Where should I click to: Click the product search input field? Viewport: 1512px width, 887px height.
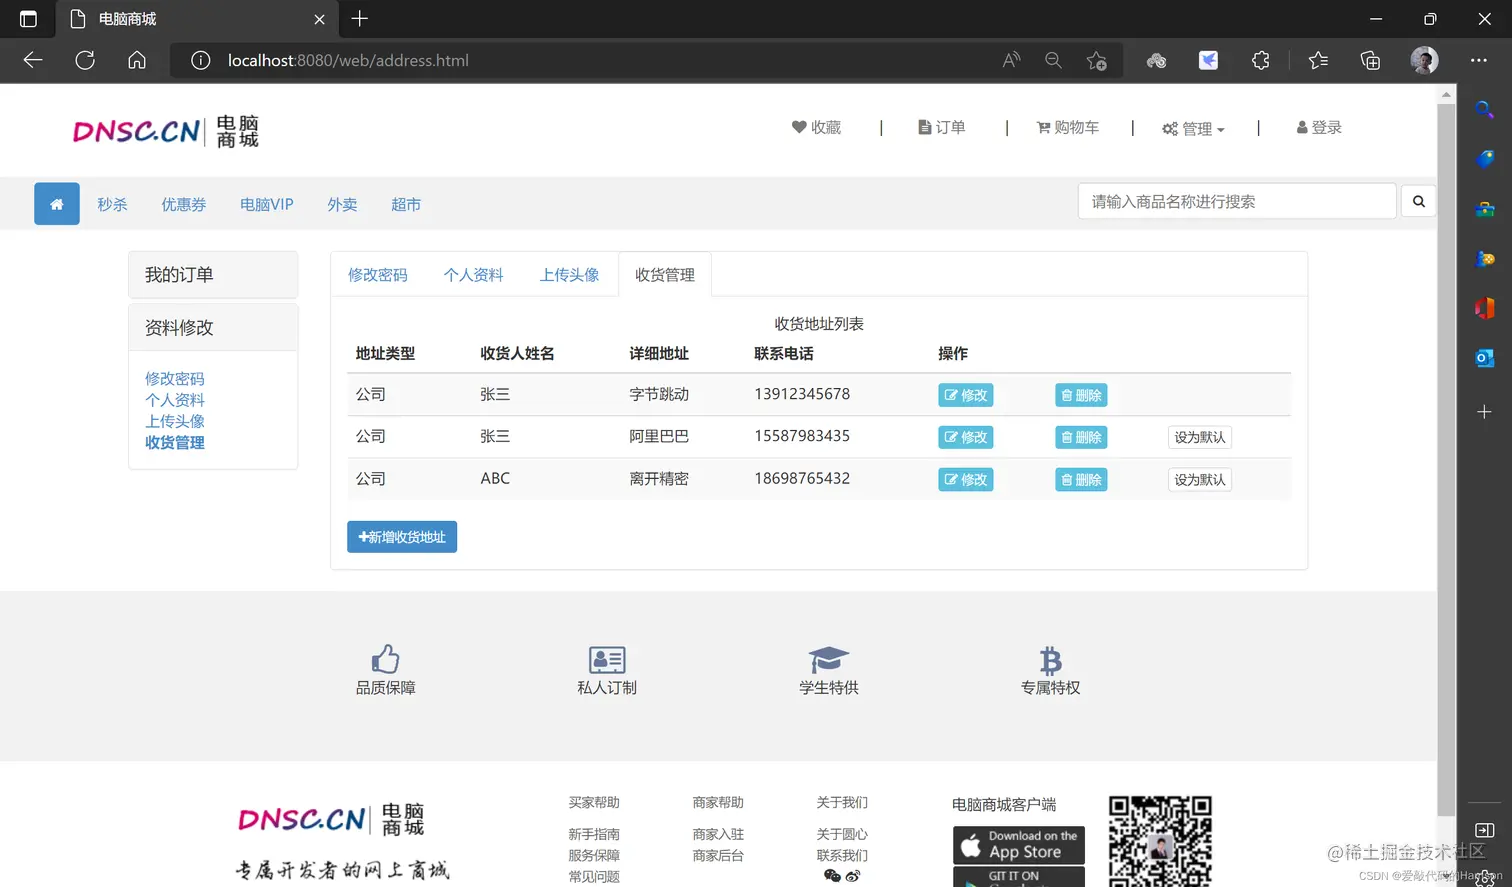(1236, 201)
